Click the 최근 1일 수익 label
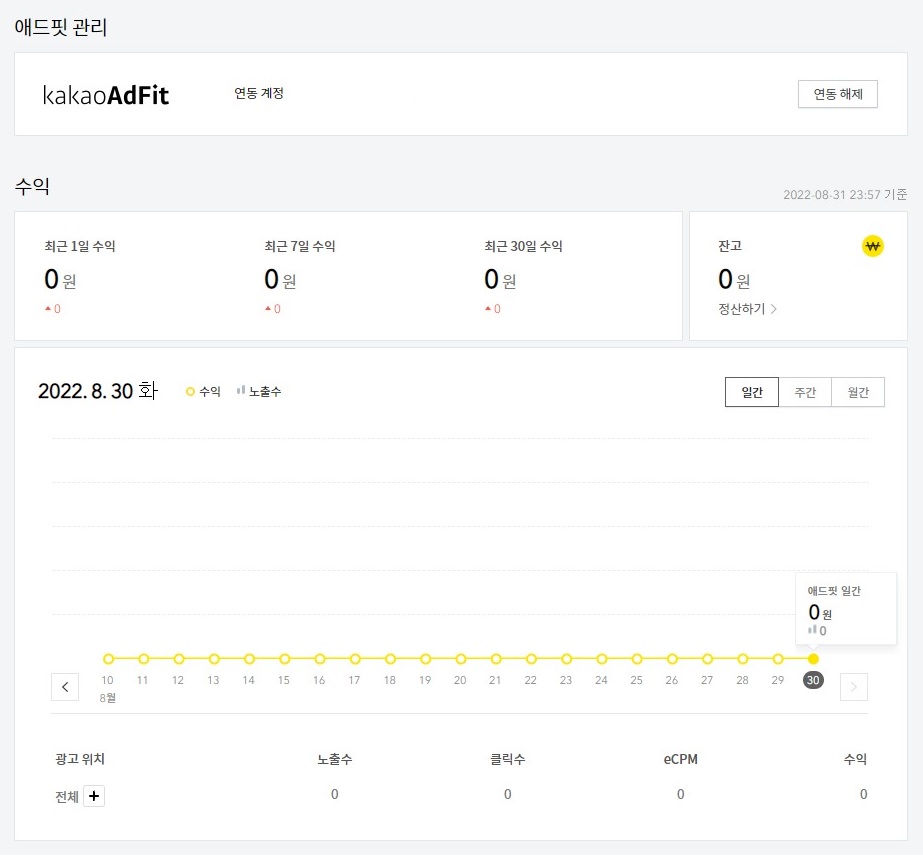The image size is (923, 856). [79, 246]
